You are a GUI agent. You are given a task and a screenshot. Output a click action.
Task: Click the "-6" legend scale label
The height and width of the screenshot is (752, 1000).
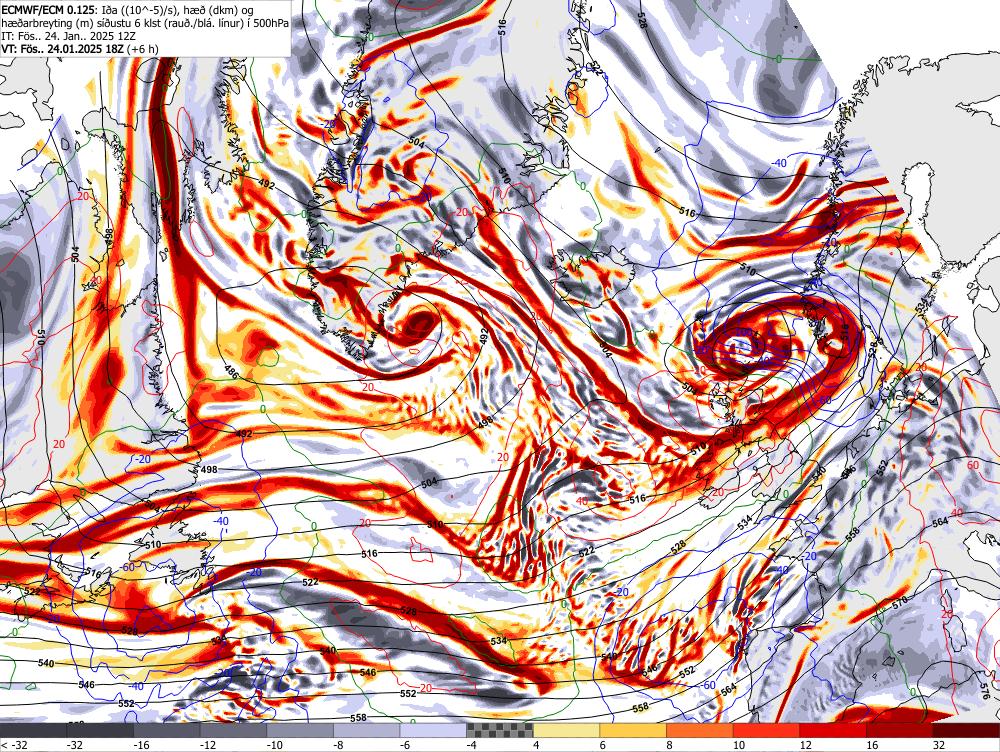406,745
